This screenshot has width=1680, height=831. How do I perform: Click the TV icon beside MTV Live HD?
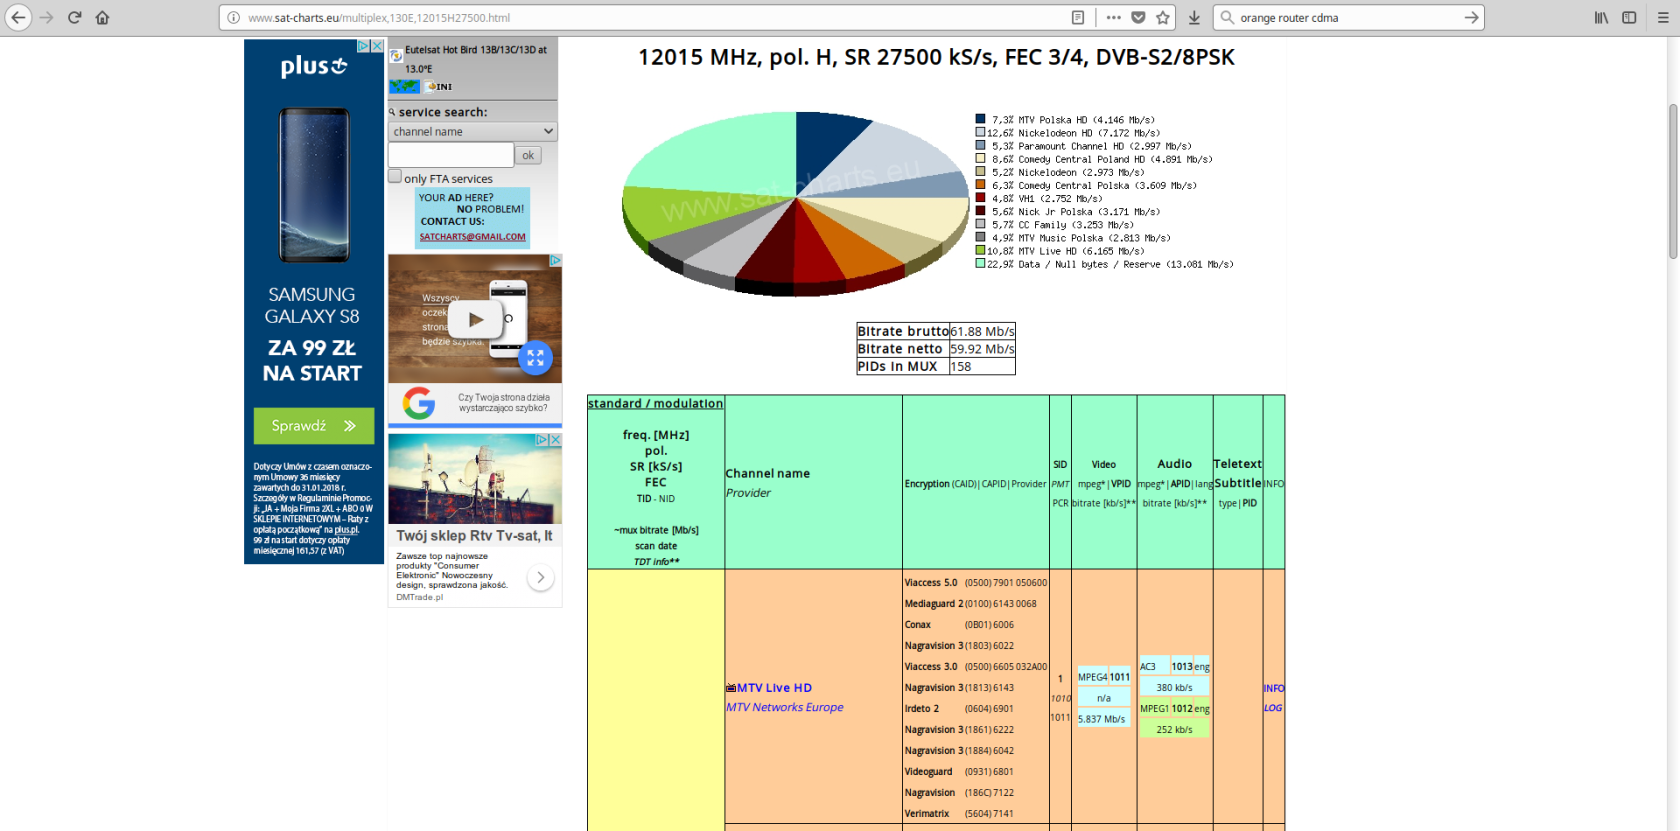click(731, 688)
